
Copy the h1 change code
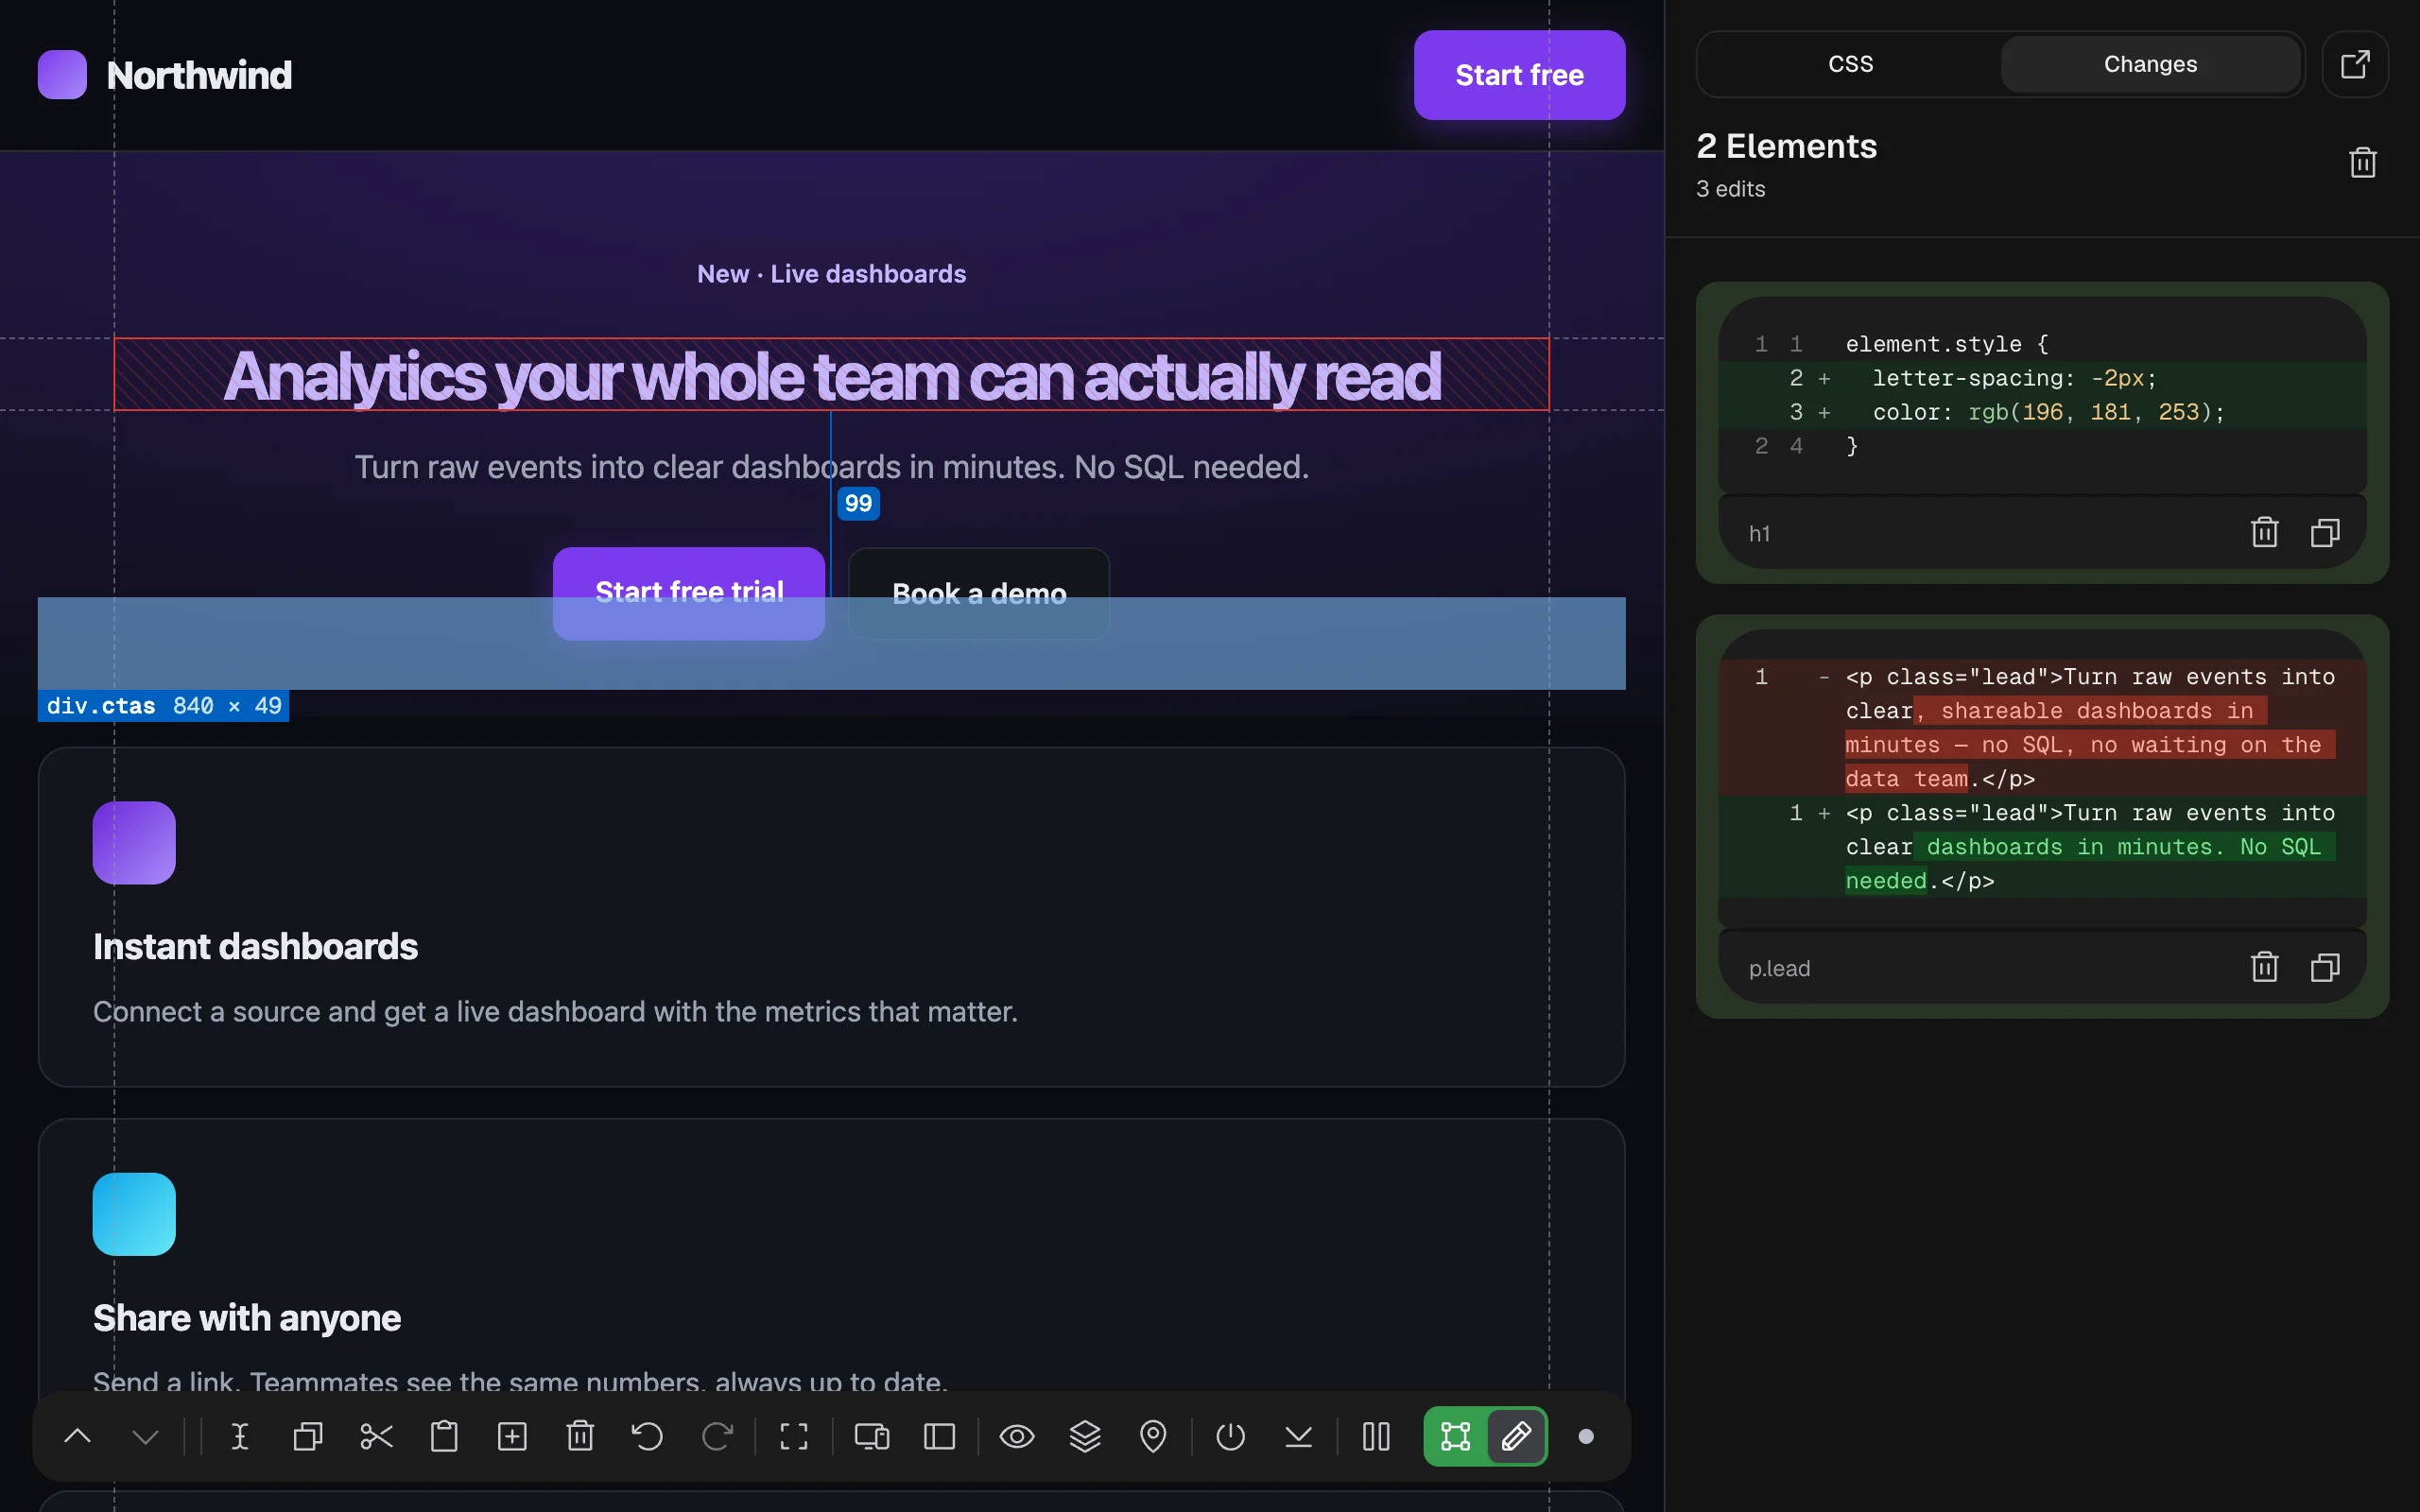[x=2325, y=532]
